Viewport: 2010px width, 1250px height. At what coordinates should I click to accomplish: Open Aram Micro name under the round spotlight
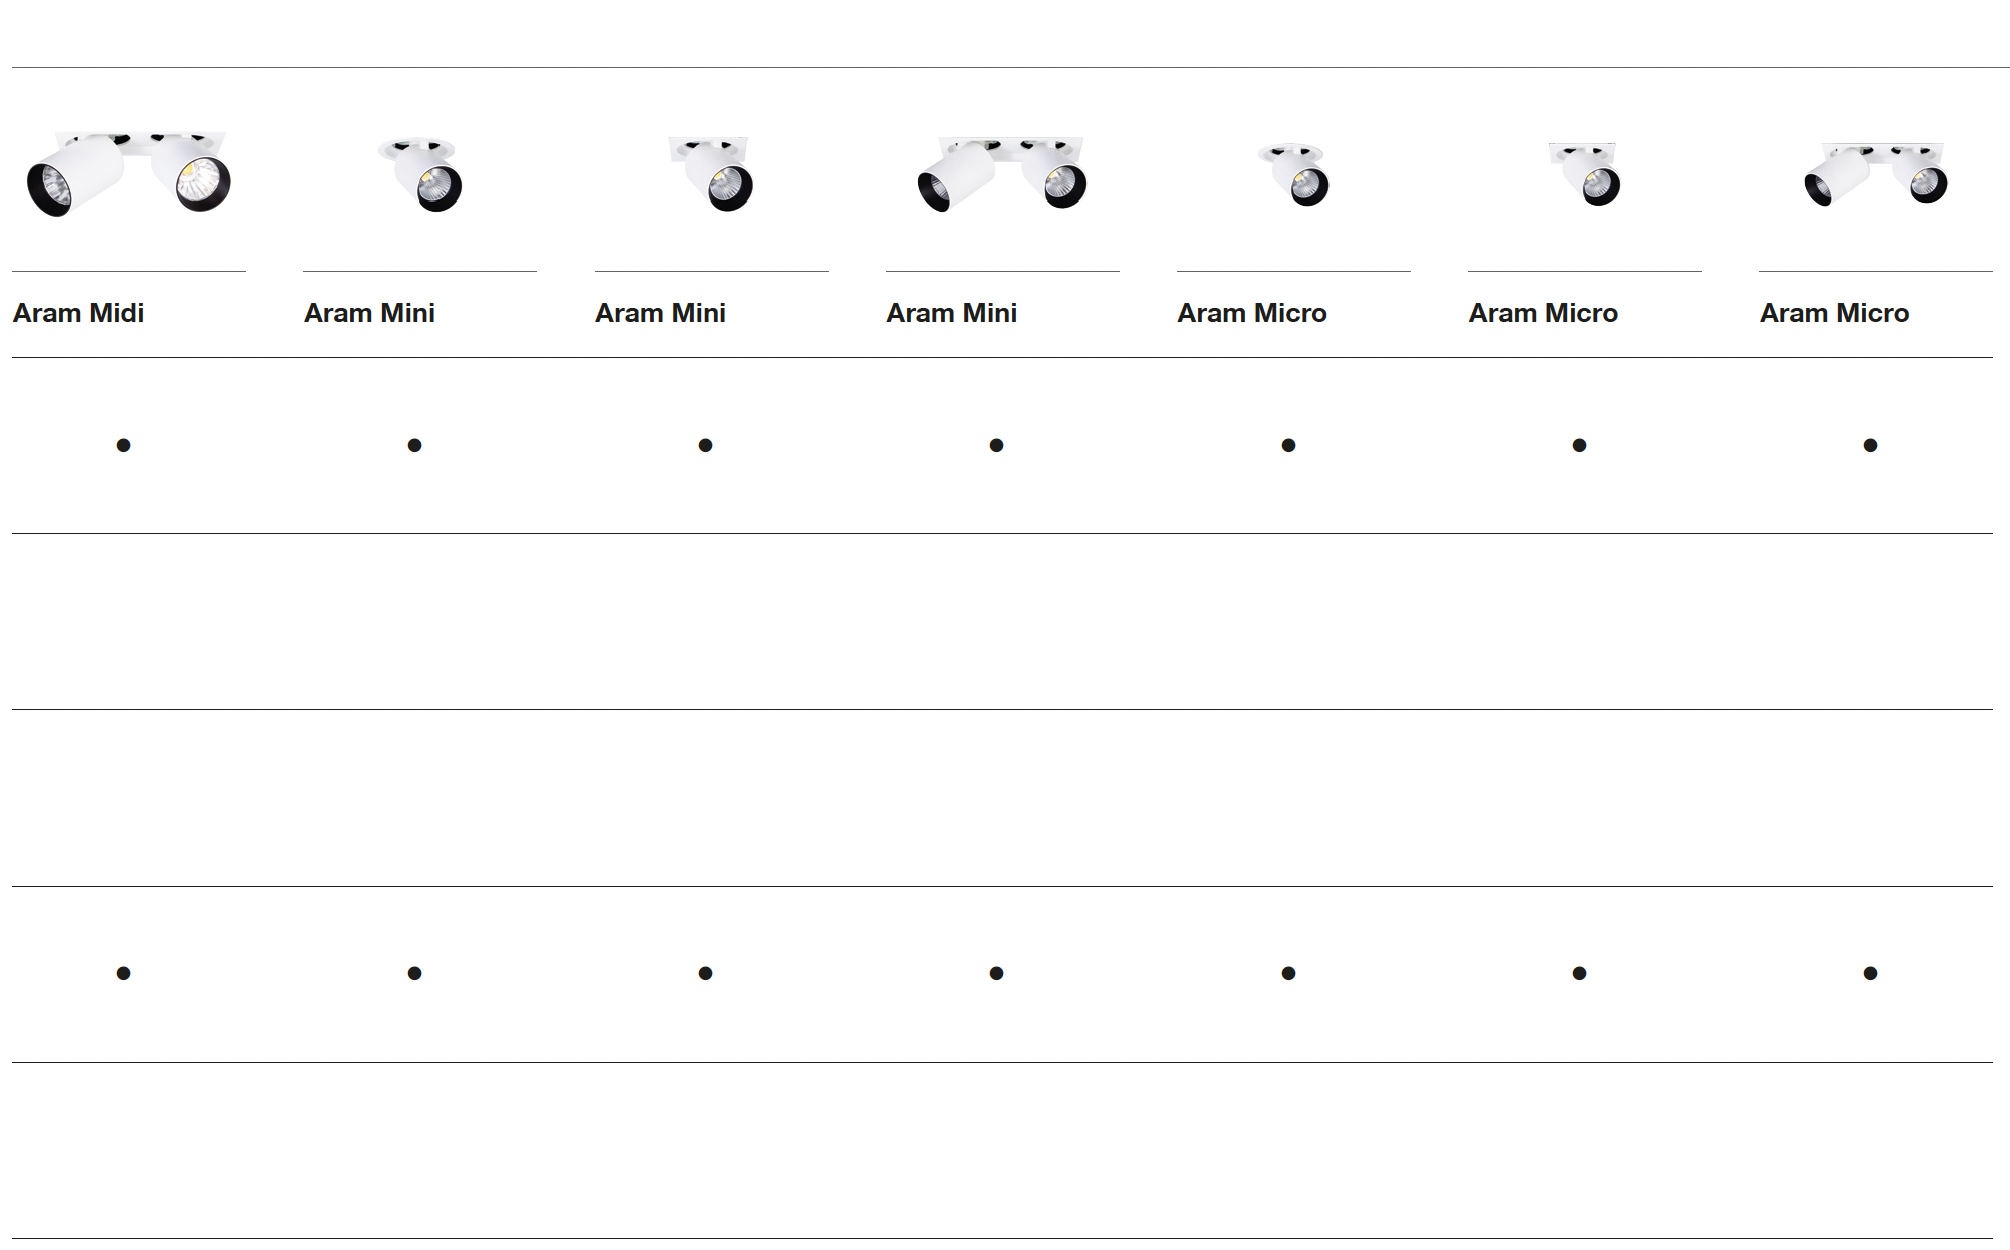click(x=1251, y=313)
